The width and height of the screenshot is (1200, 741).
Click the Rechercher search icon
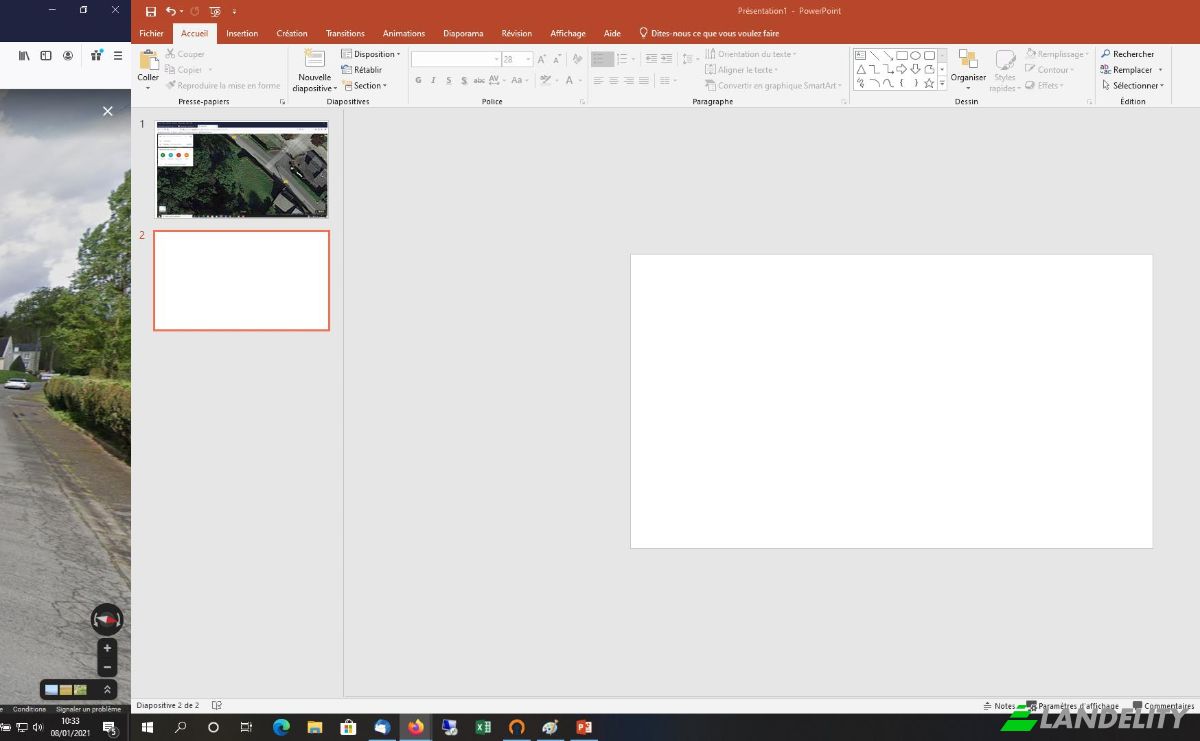(x=1105, y=54)
